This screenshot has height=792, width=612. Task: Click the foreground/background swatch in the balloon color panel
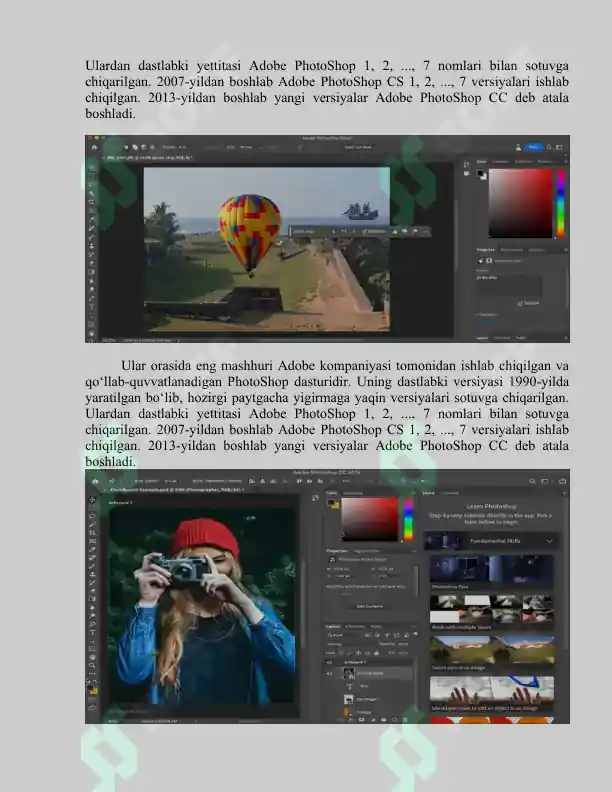click(481, 174)
